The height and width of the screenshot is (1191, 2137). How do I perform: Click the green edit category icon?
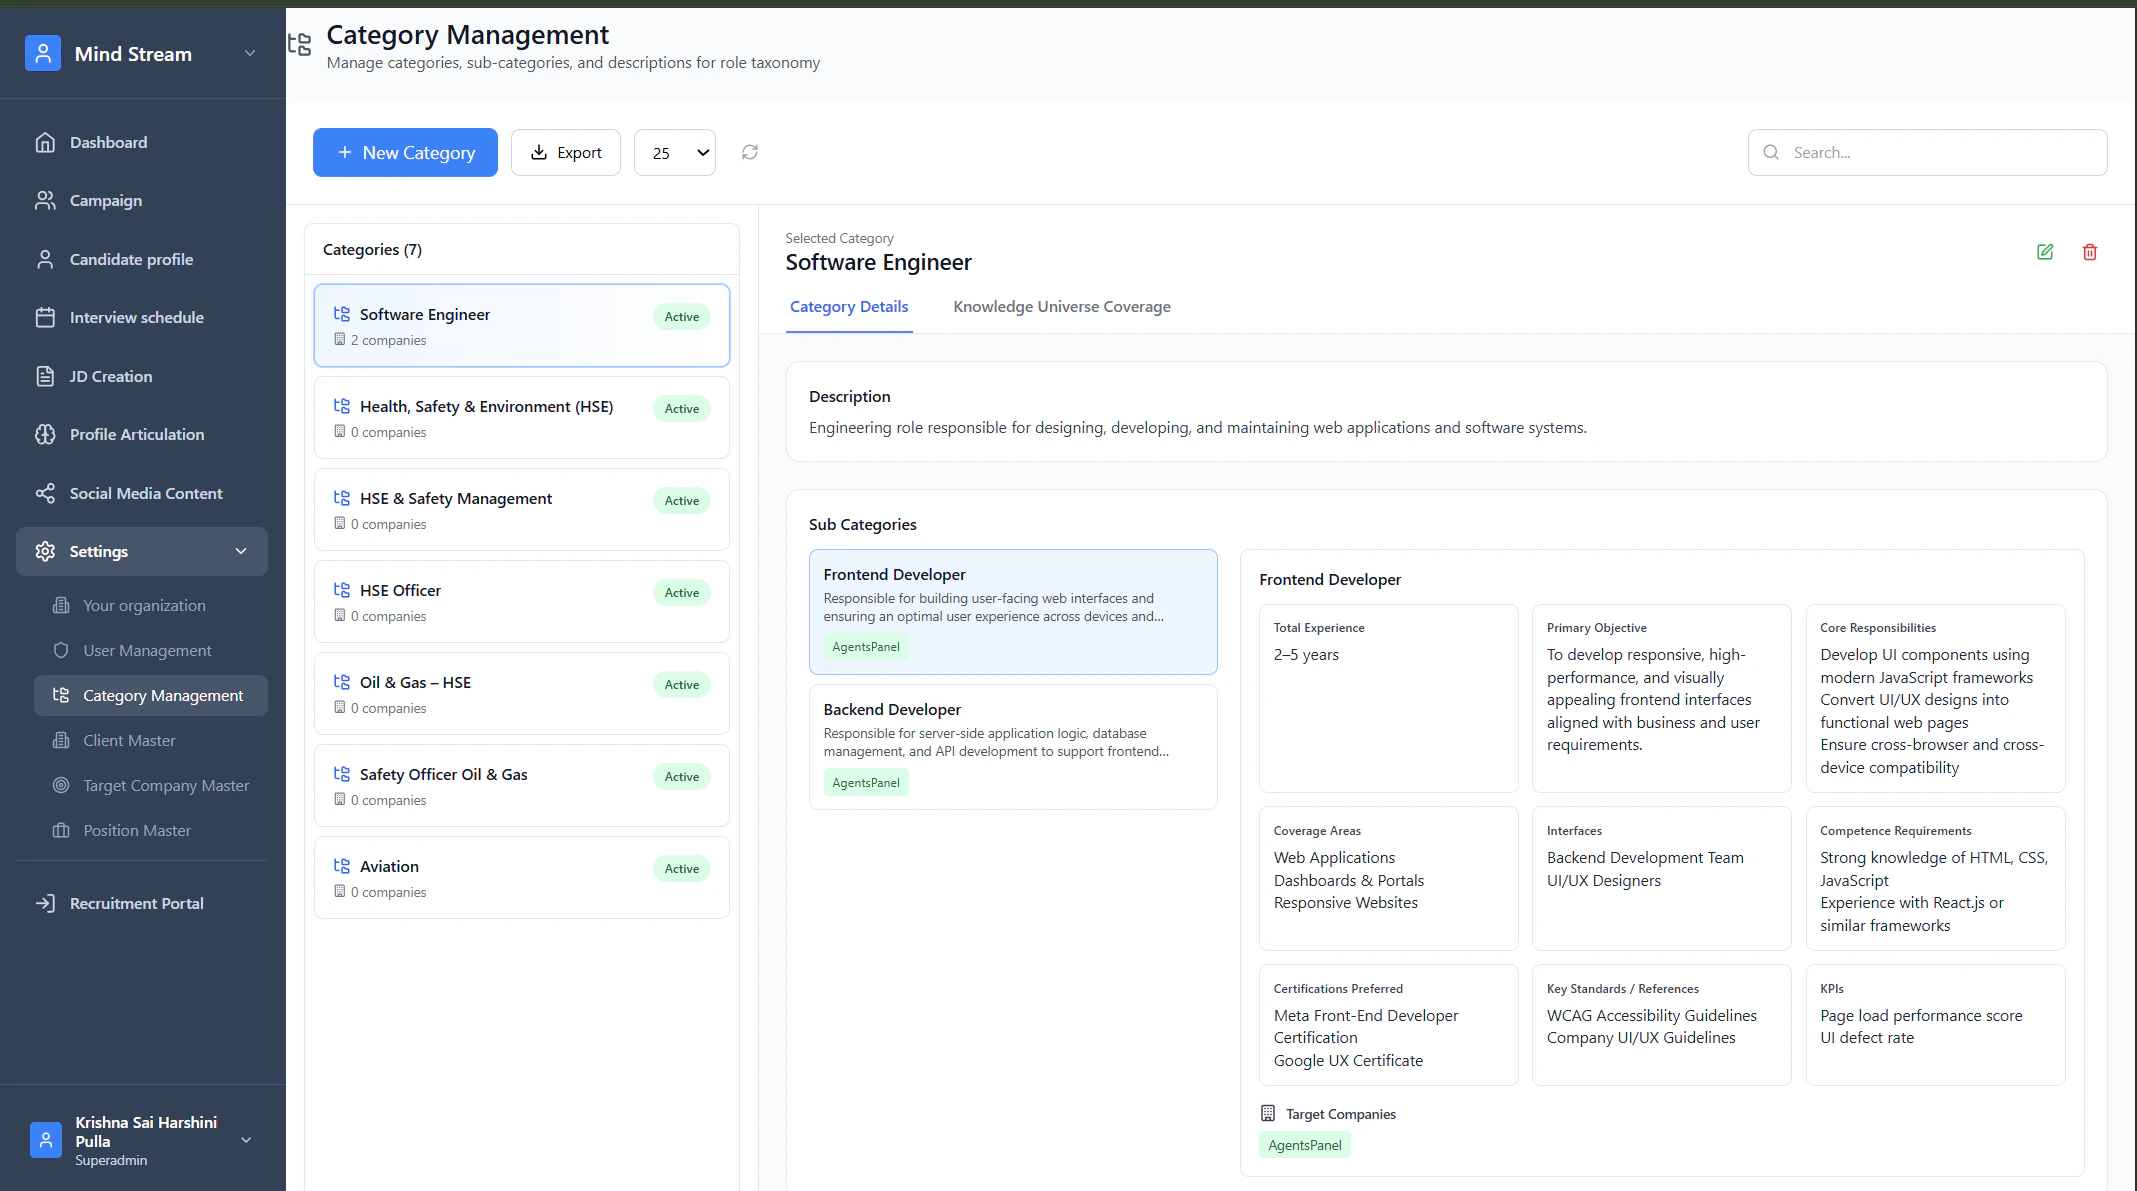2045,252
